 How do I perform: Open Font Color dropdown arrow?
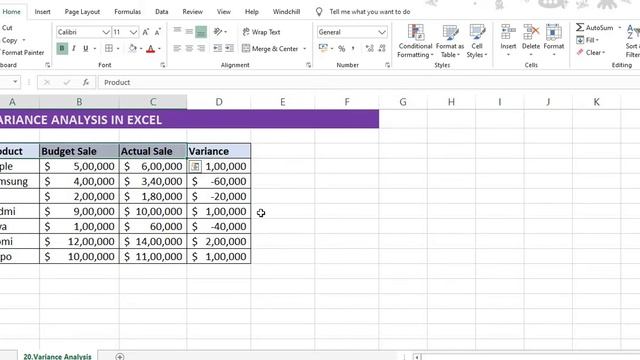159,49
